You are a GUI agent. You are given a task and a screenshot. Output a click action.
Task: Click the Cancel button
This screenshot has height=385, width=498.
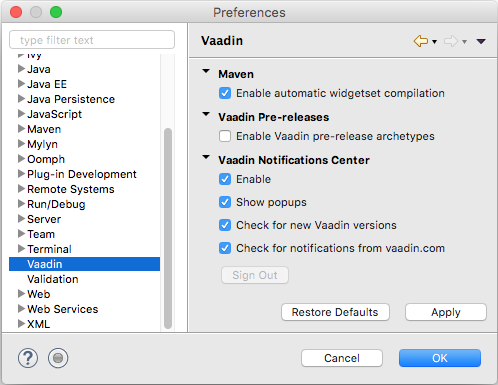342,358
